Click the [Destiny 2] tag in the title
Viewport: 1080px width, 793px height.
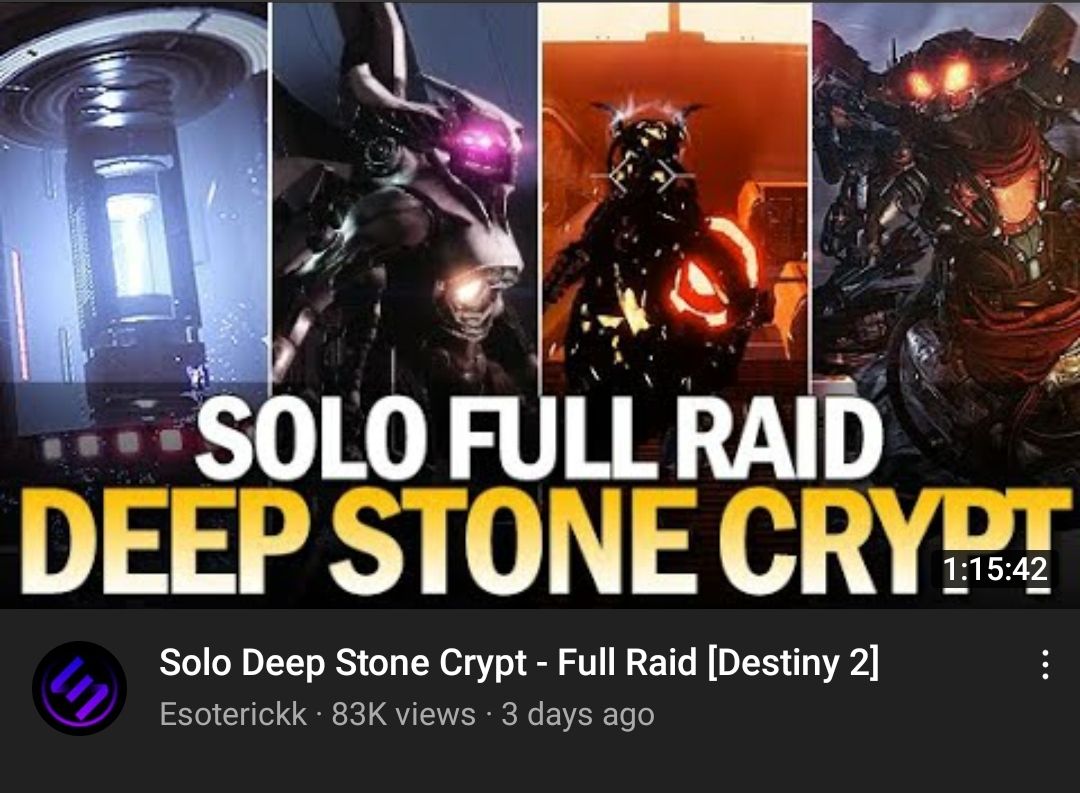point(793,663)
